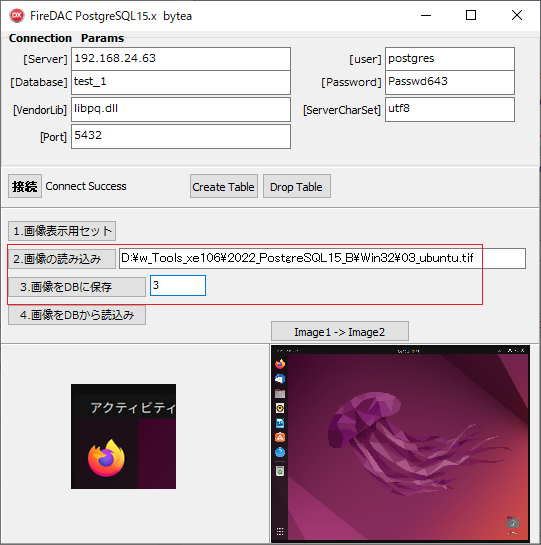Click the 2.画像の読み込み button

point(62,259)
